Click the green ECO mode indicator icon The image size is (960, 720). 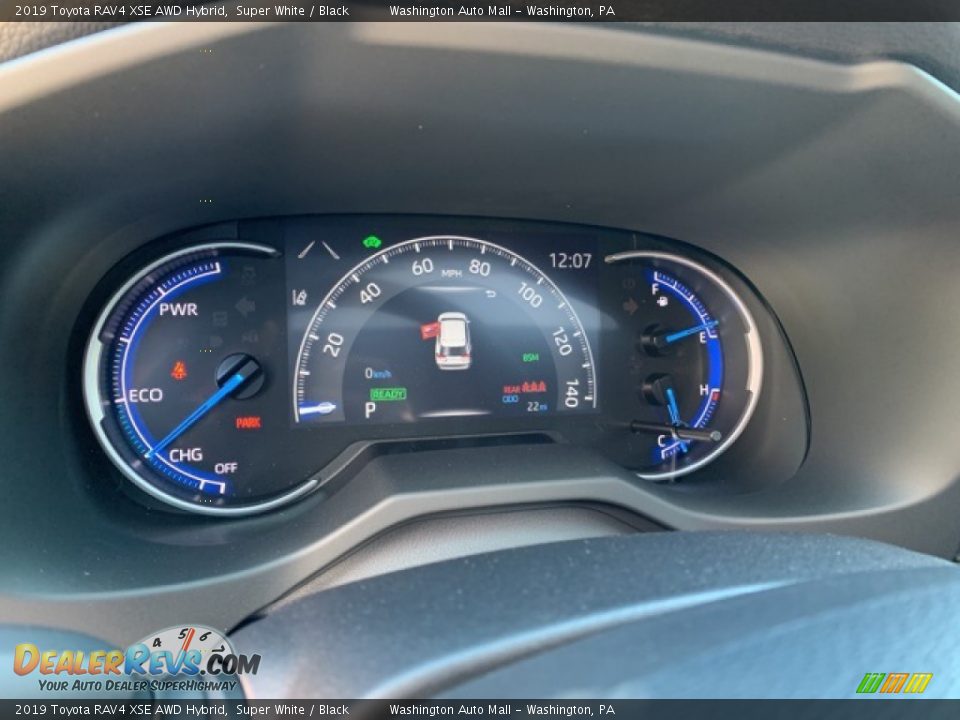372,242
